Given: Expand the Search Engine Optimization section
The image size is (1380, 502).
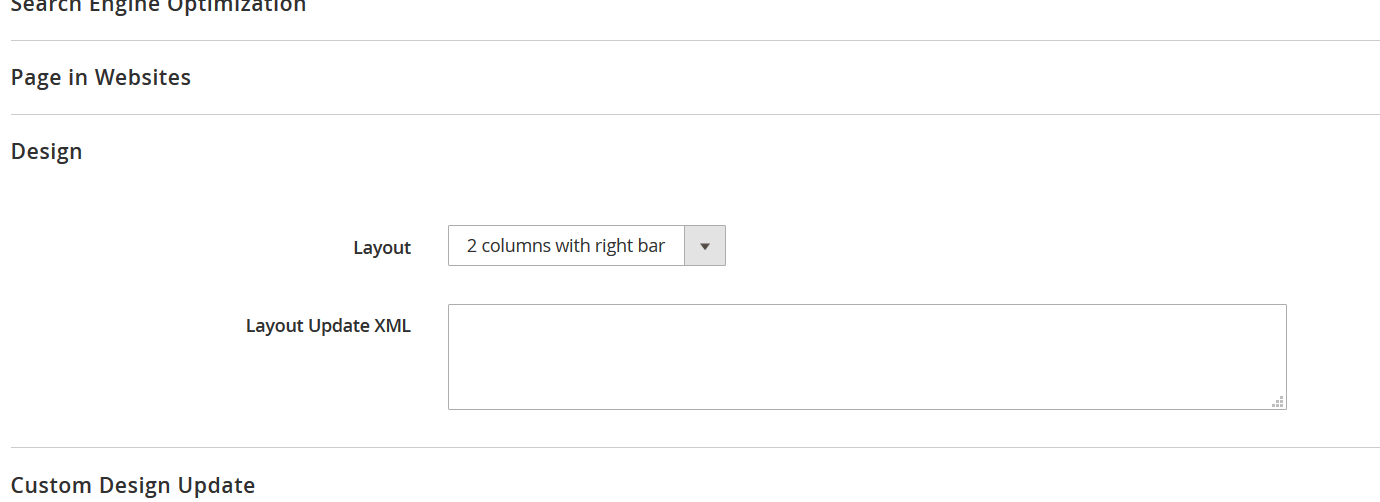Looking at the screenshot, I should point(158,7).
